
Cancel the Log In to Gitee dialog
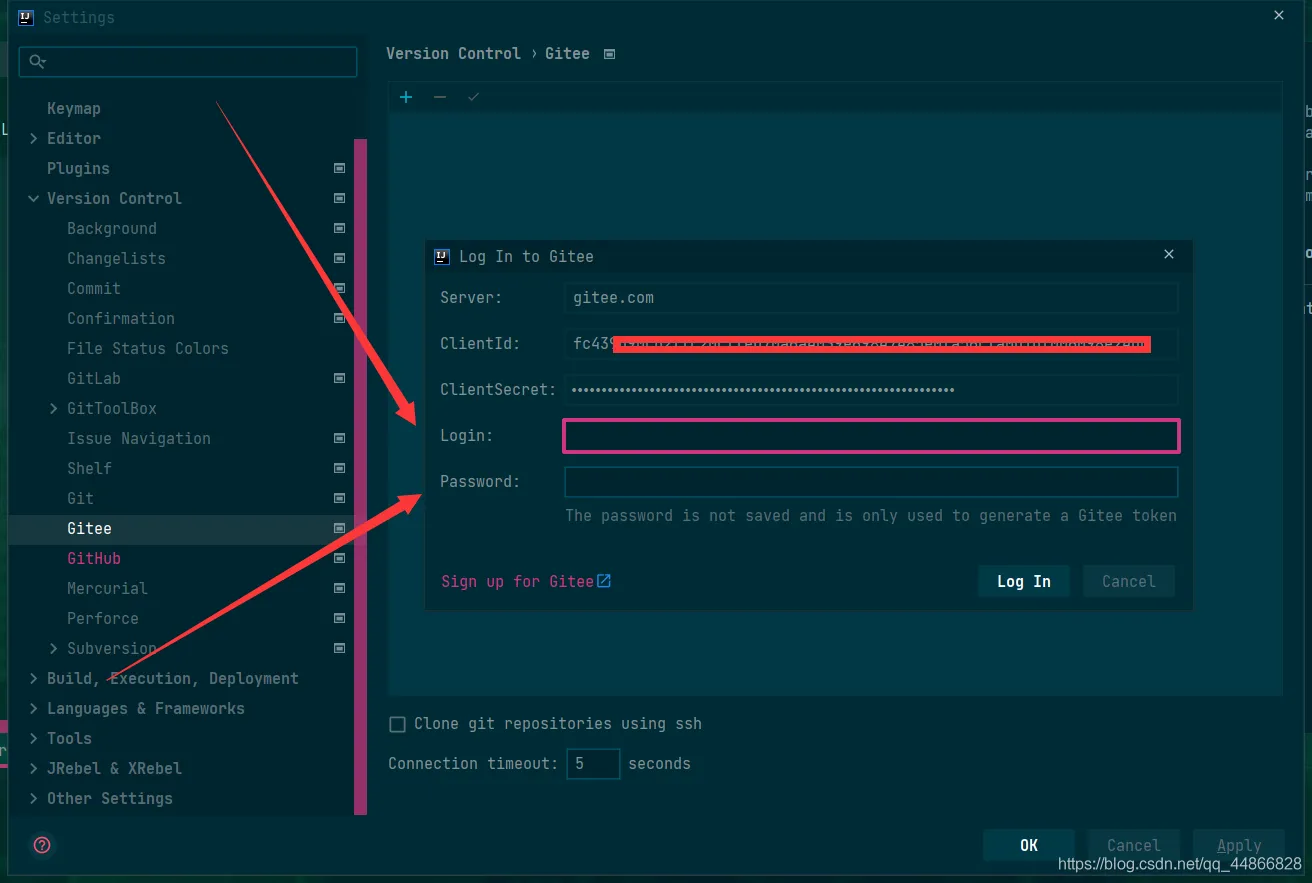point(1129,581)
